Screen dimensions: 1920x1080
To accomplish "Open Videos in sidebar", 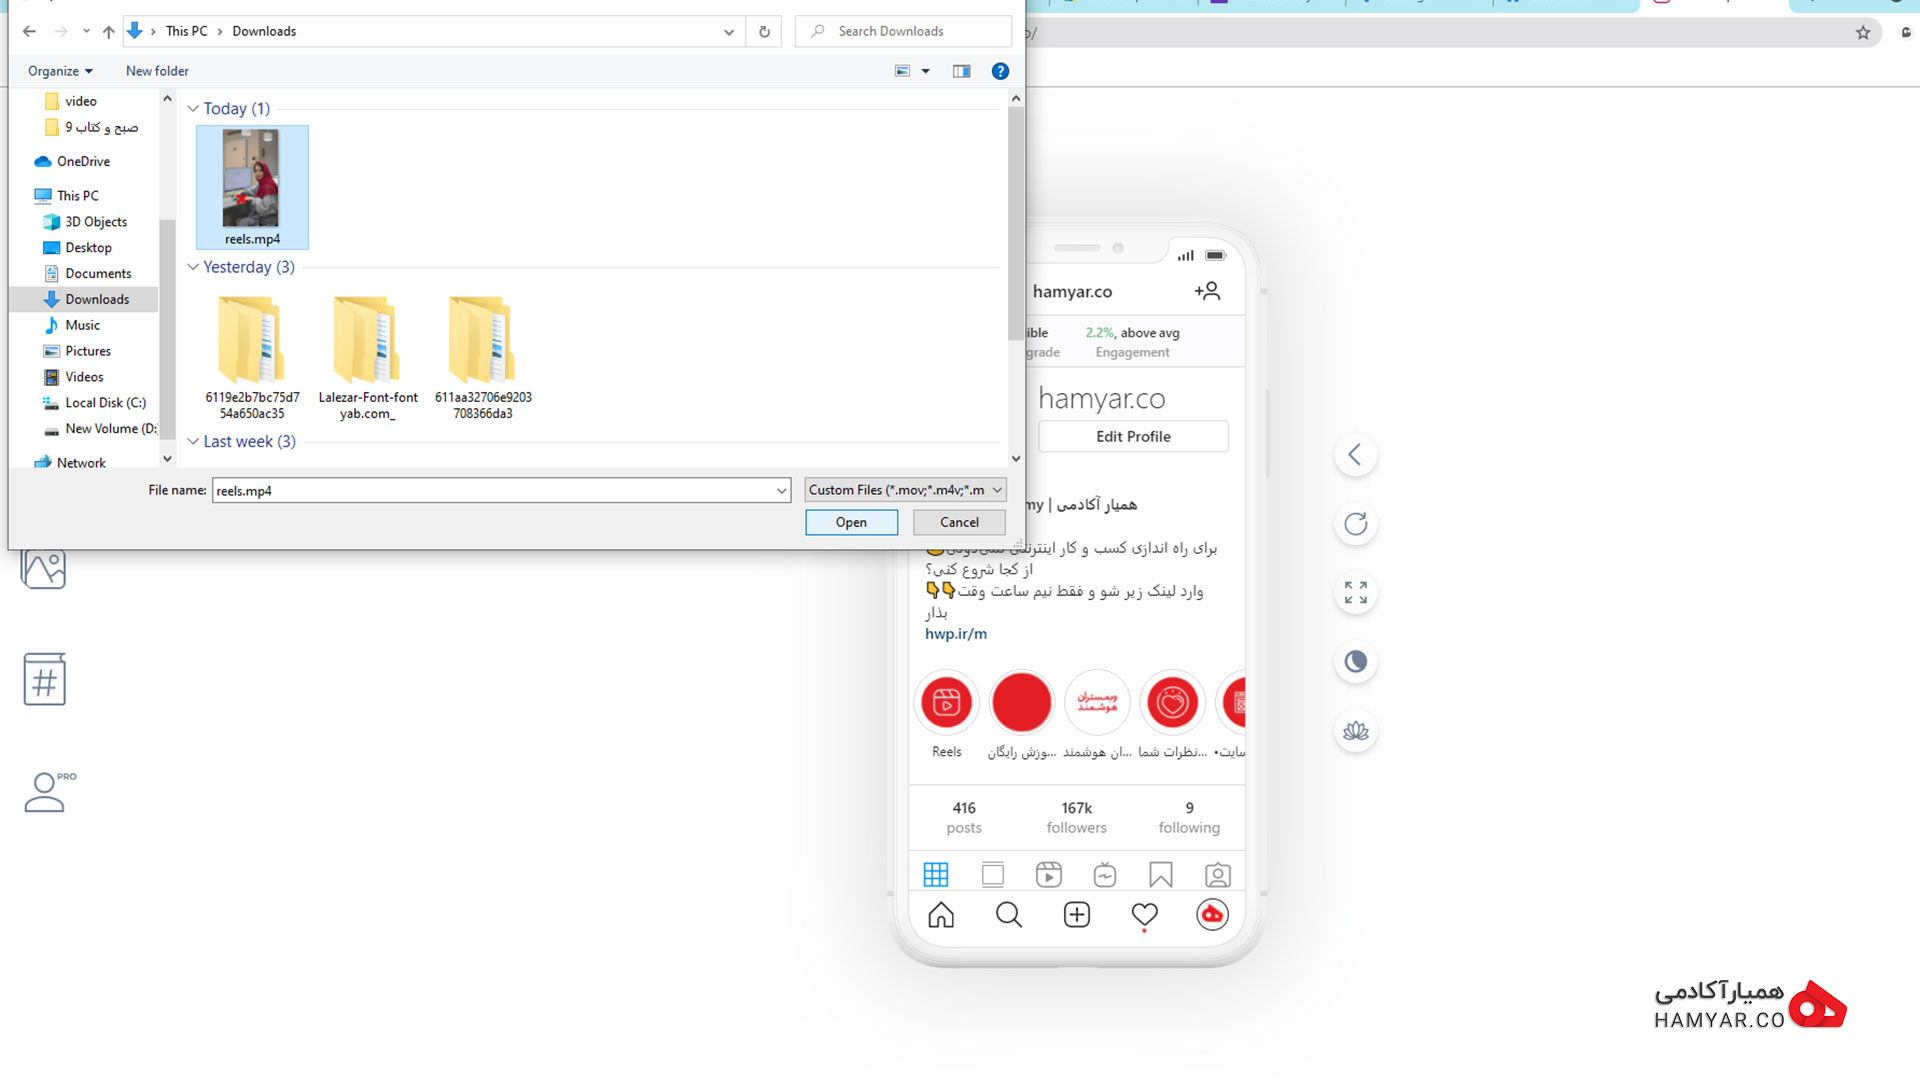I will [84, 377].
